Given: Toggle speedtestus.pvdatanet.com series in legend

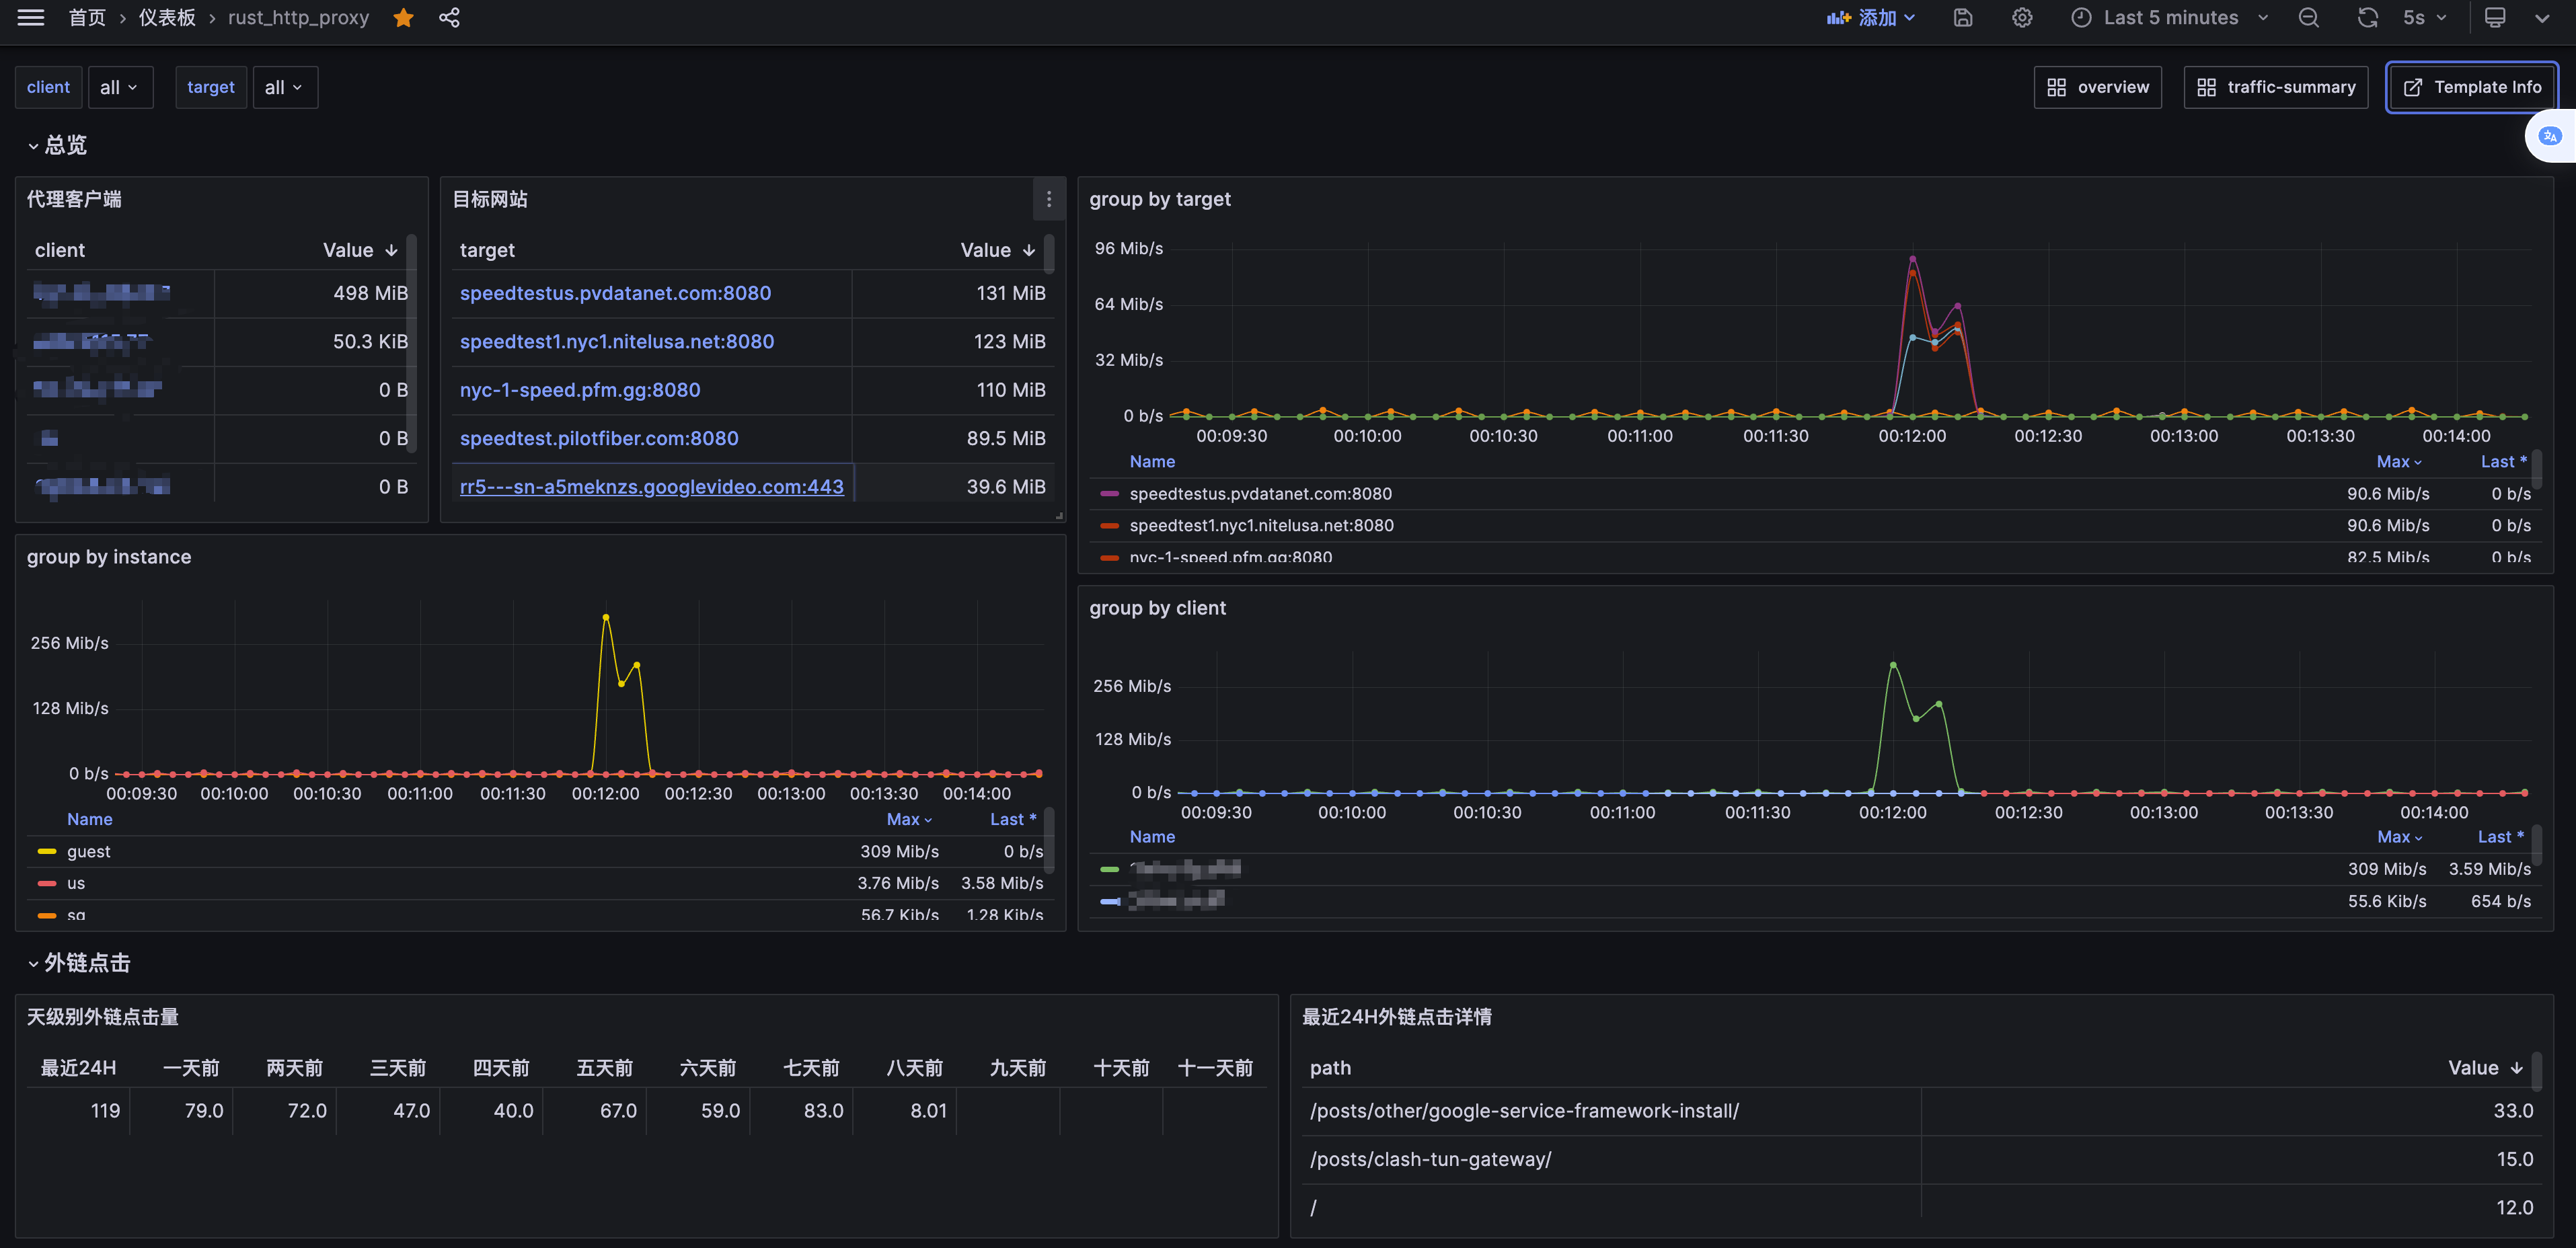Looking at the screenshot, I should 1260,494.
